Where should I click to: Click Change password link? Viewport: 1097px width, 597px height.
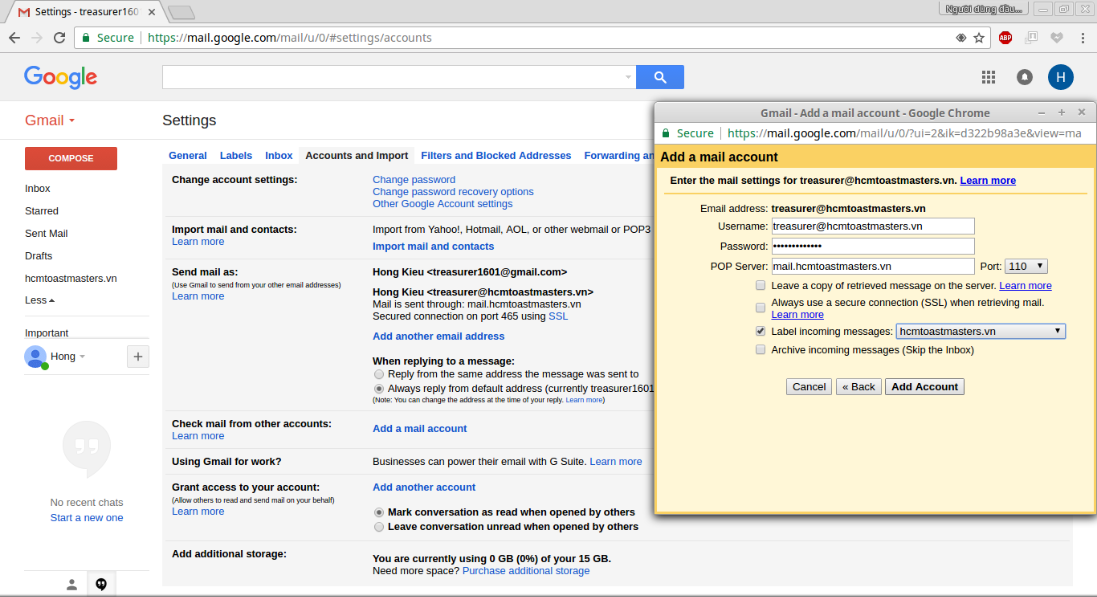point(413,179)
